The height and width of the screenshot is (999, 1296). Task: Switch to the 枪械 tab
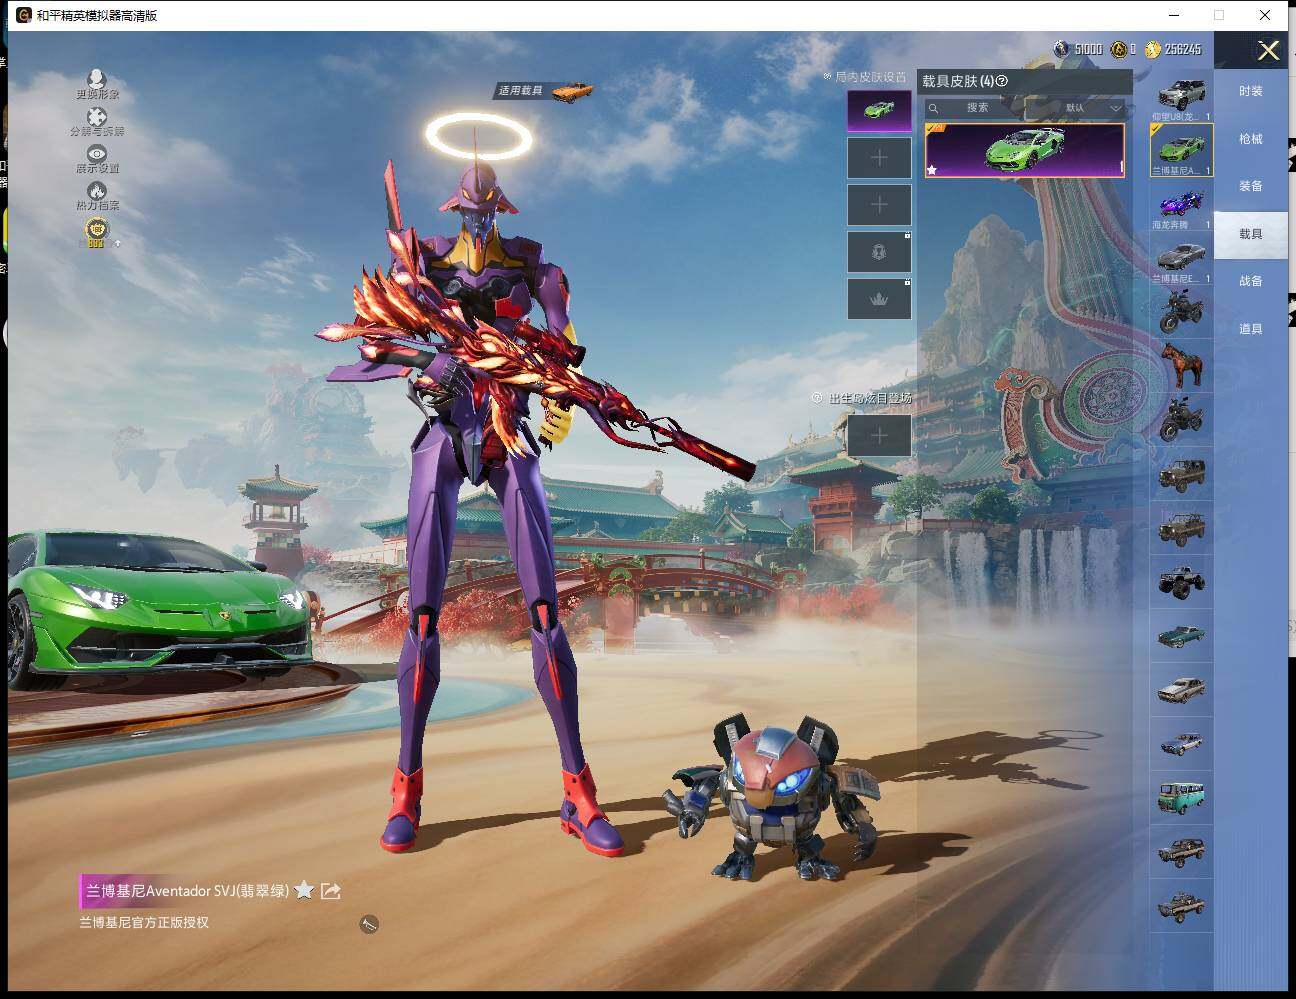[1250, 139]
